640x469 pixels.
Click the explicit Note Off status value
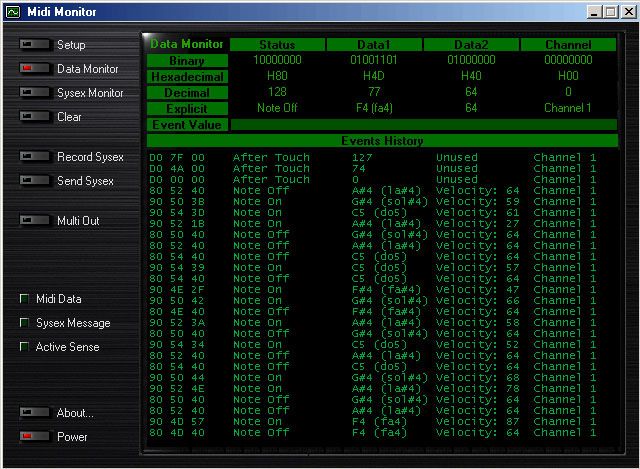tap(277, 108)
